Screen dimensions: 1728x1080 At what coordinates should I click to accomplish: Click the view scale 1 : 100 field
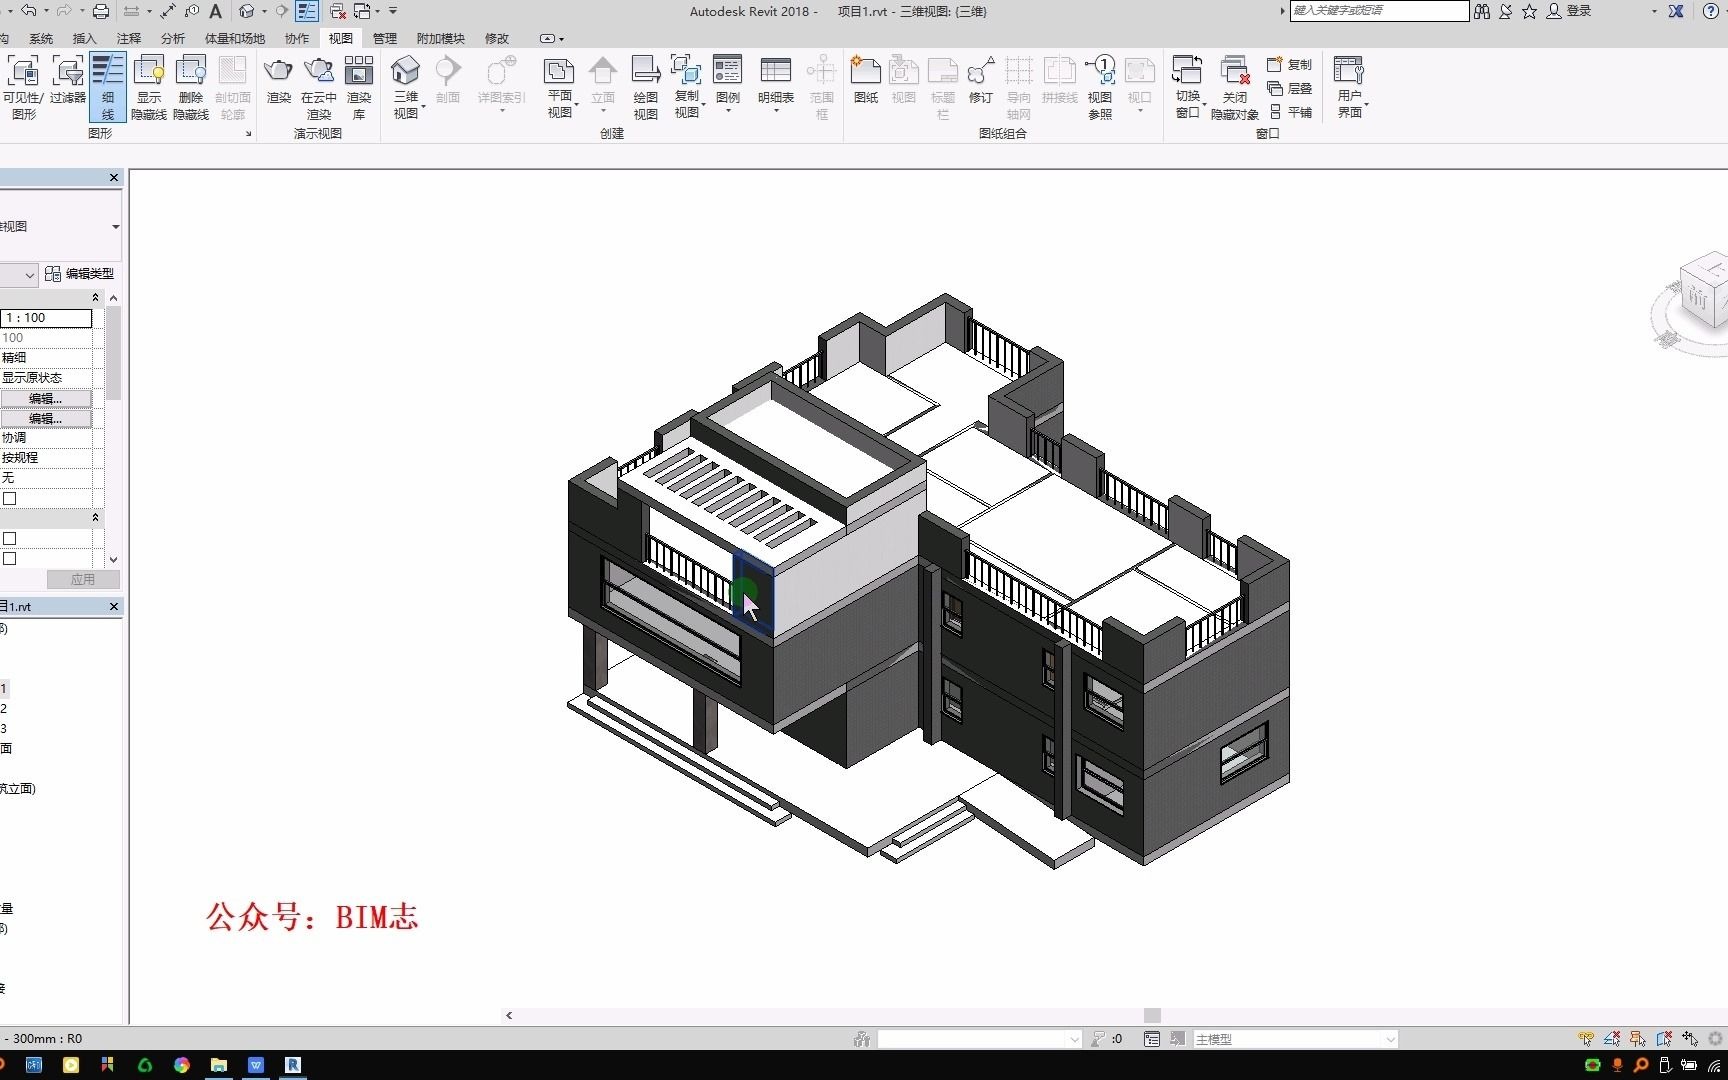pyautogui.click(x=46, y=318)
